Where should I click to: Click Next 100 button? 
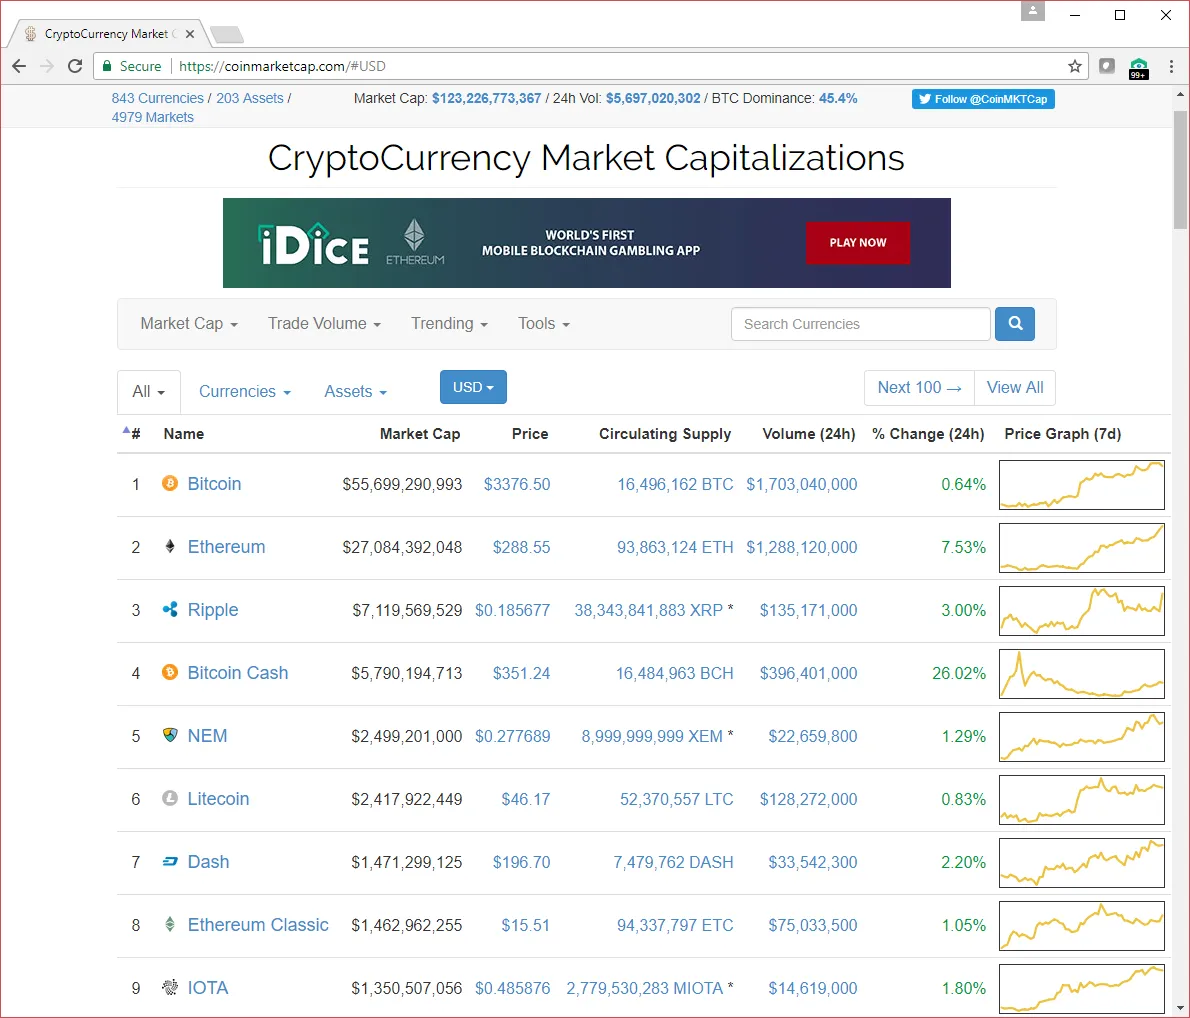(919, 387)
